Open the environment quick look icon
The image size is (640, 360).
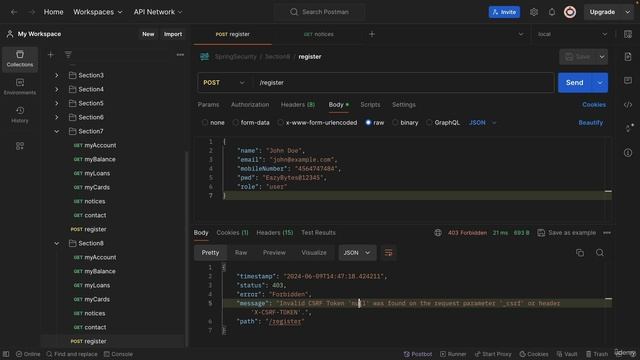628,34
